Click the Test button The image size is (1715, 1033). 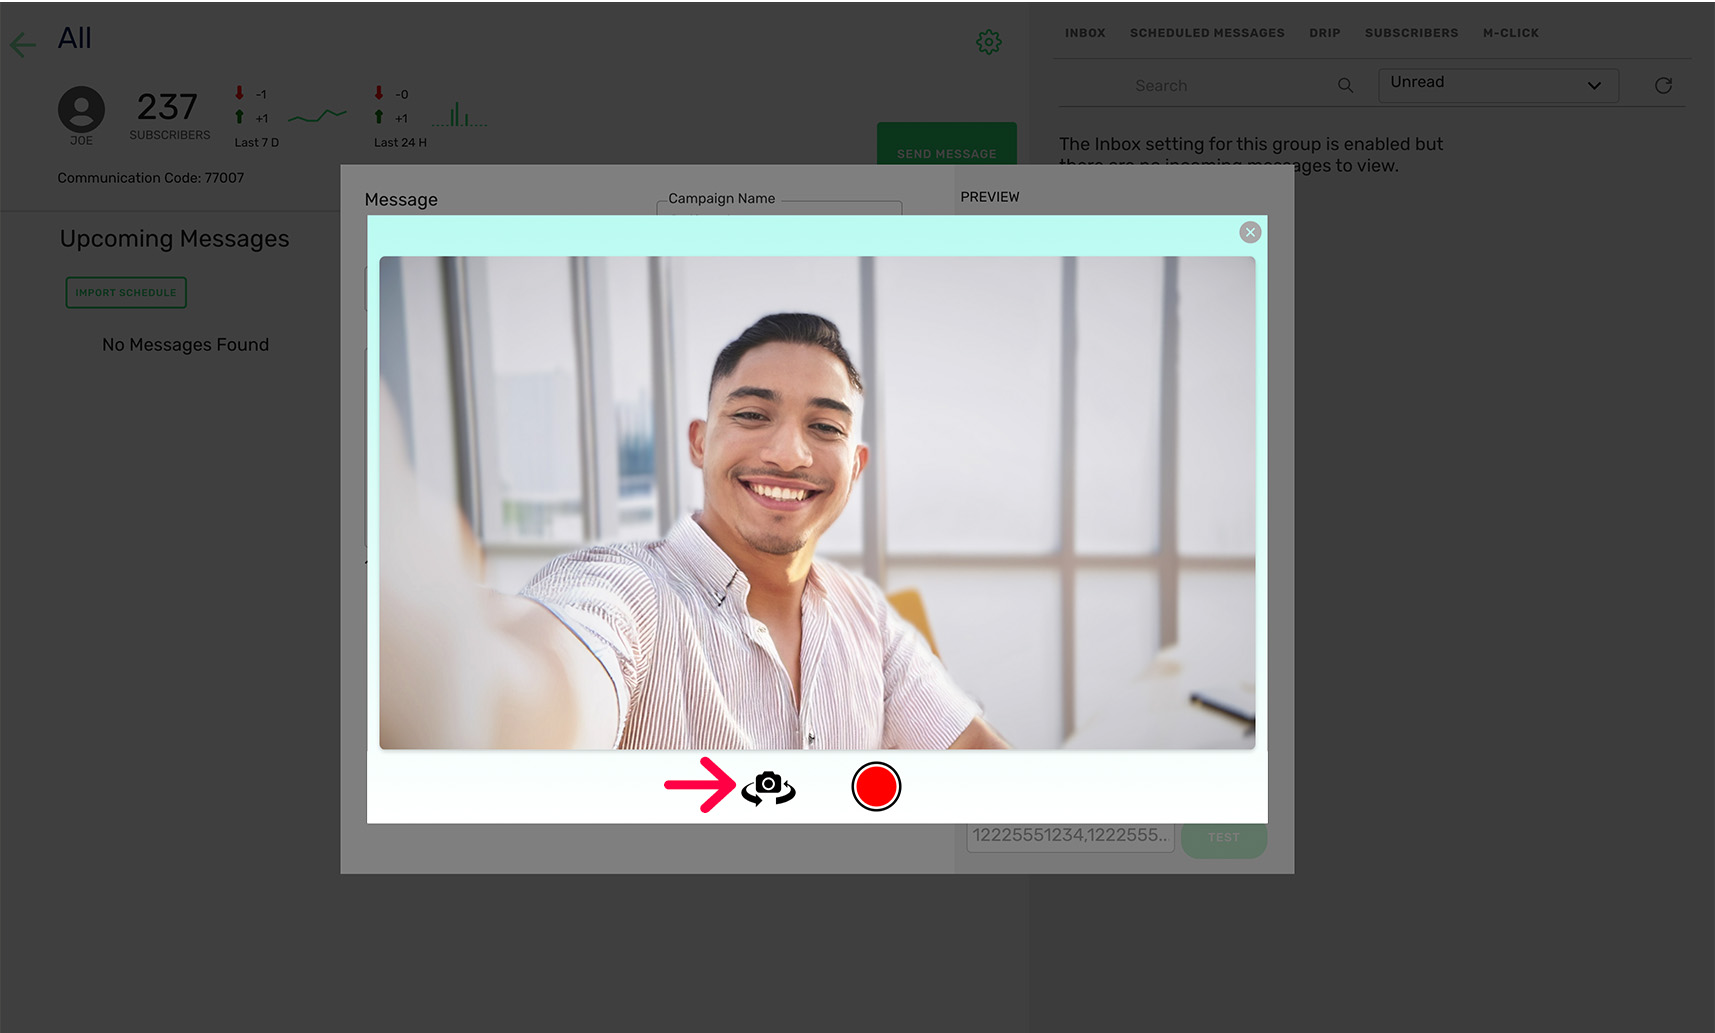[x=1223, y=838]
